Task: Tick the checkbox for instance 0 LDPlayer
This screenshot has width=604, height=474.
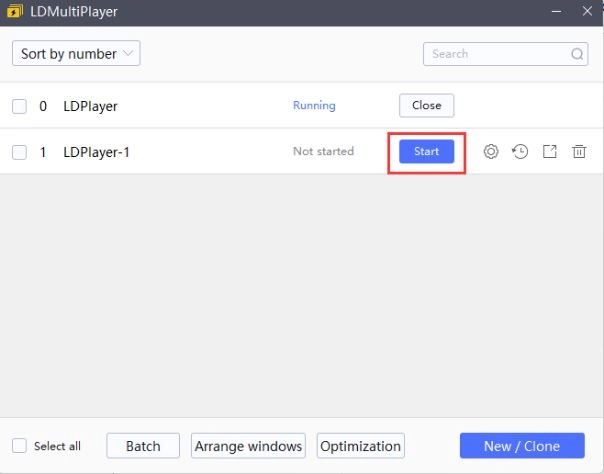Action: point(19,106)
